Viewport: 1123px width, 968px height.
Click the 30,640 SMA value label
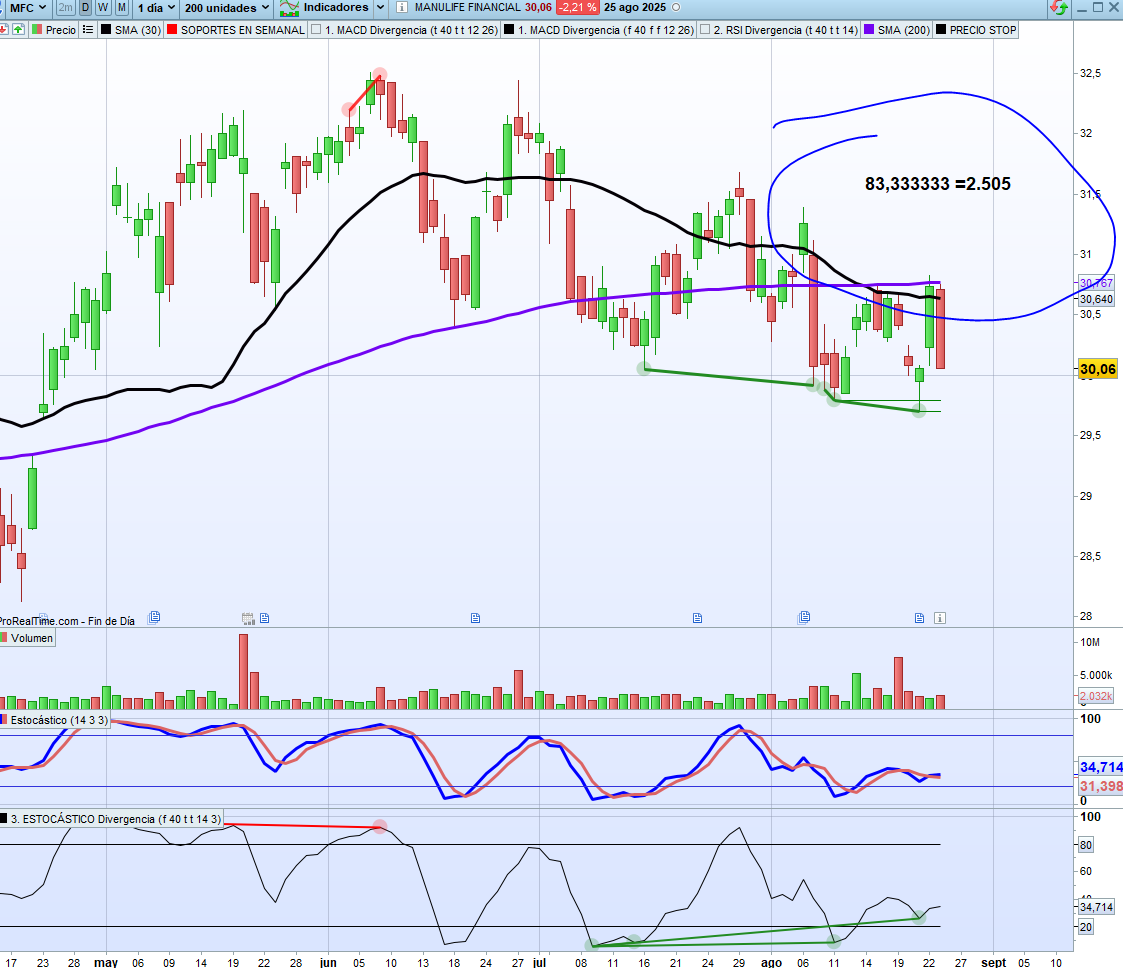(x=1096, y=299)
